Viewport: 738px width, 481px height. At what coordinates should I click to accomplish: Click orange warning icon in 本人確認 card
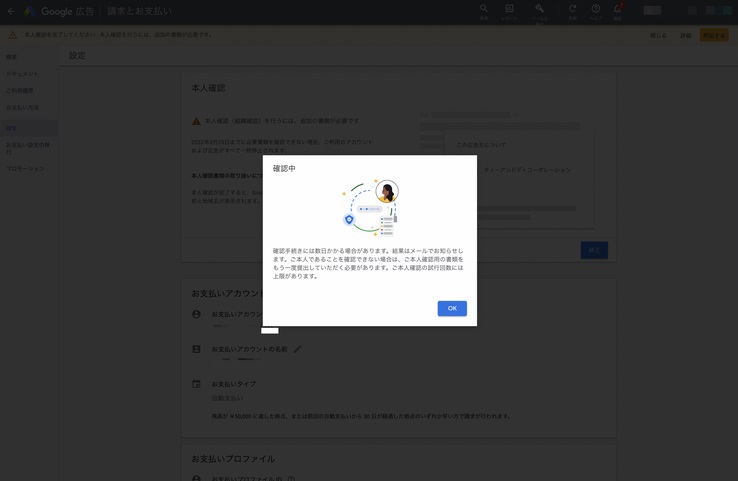(x=196, y=121)
